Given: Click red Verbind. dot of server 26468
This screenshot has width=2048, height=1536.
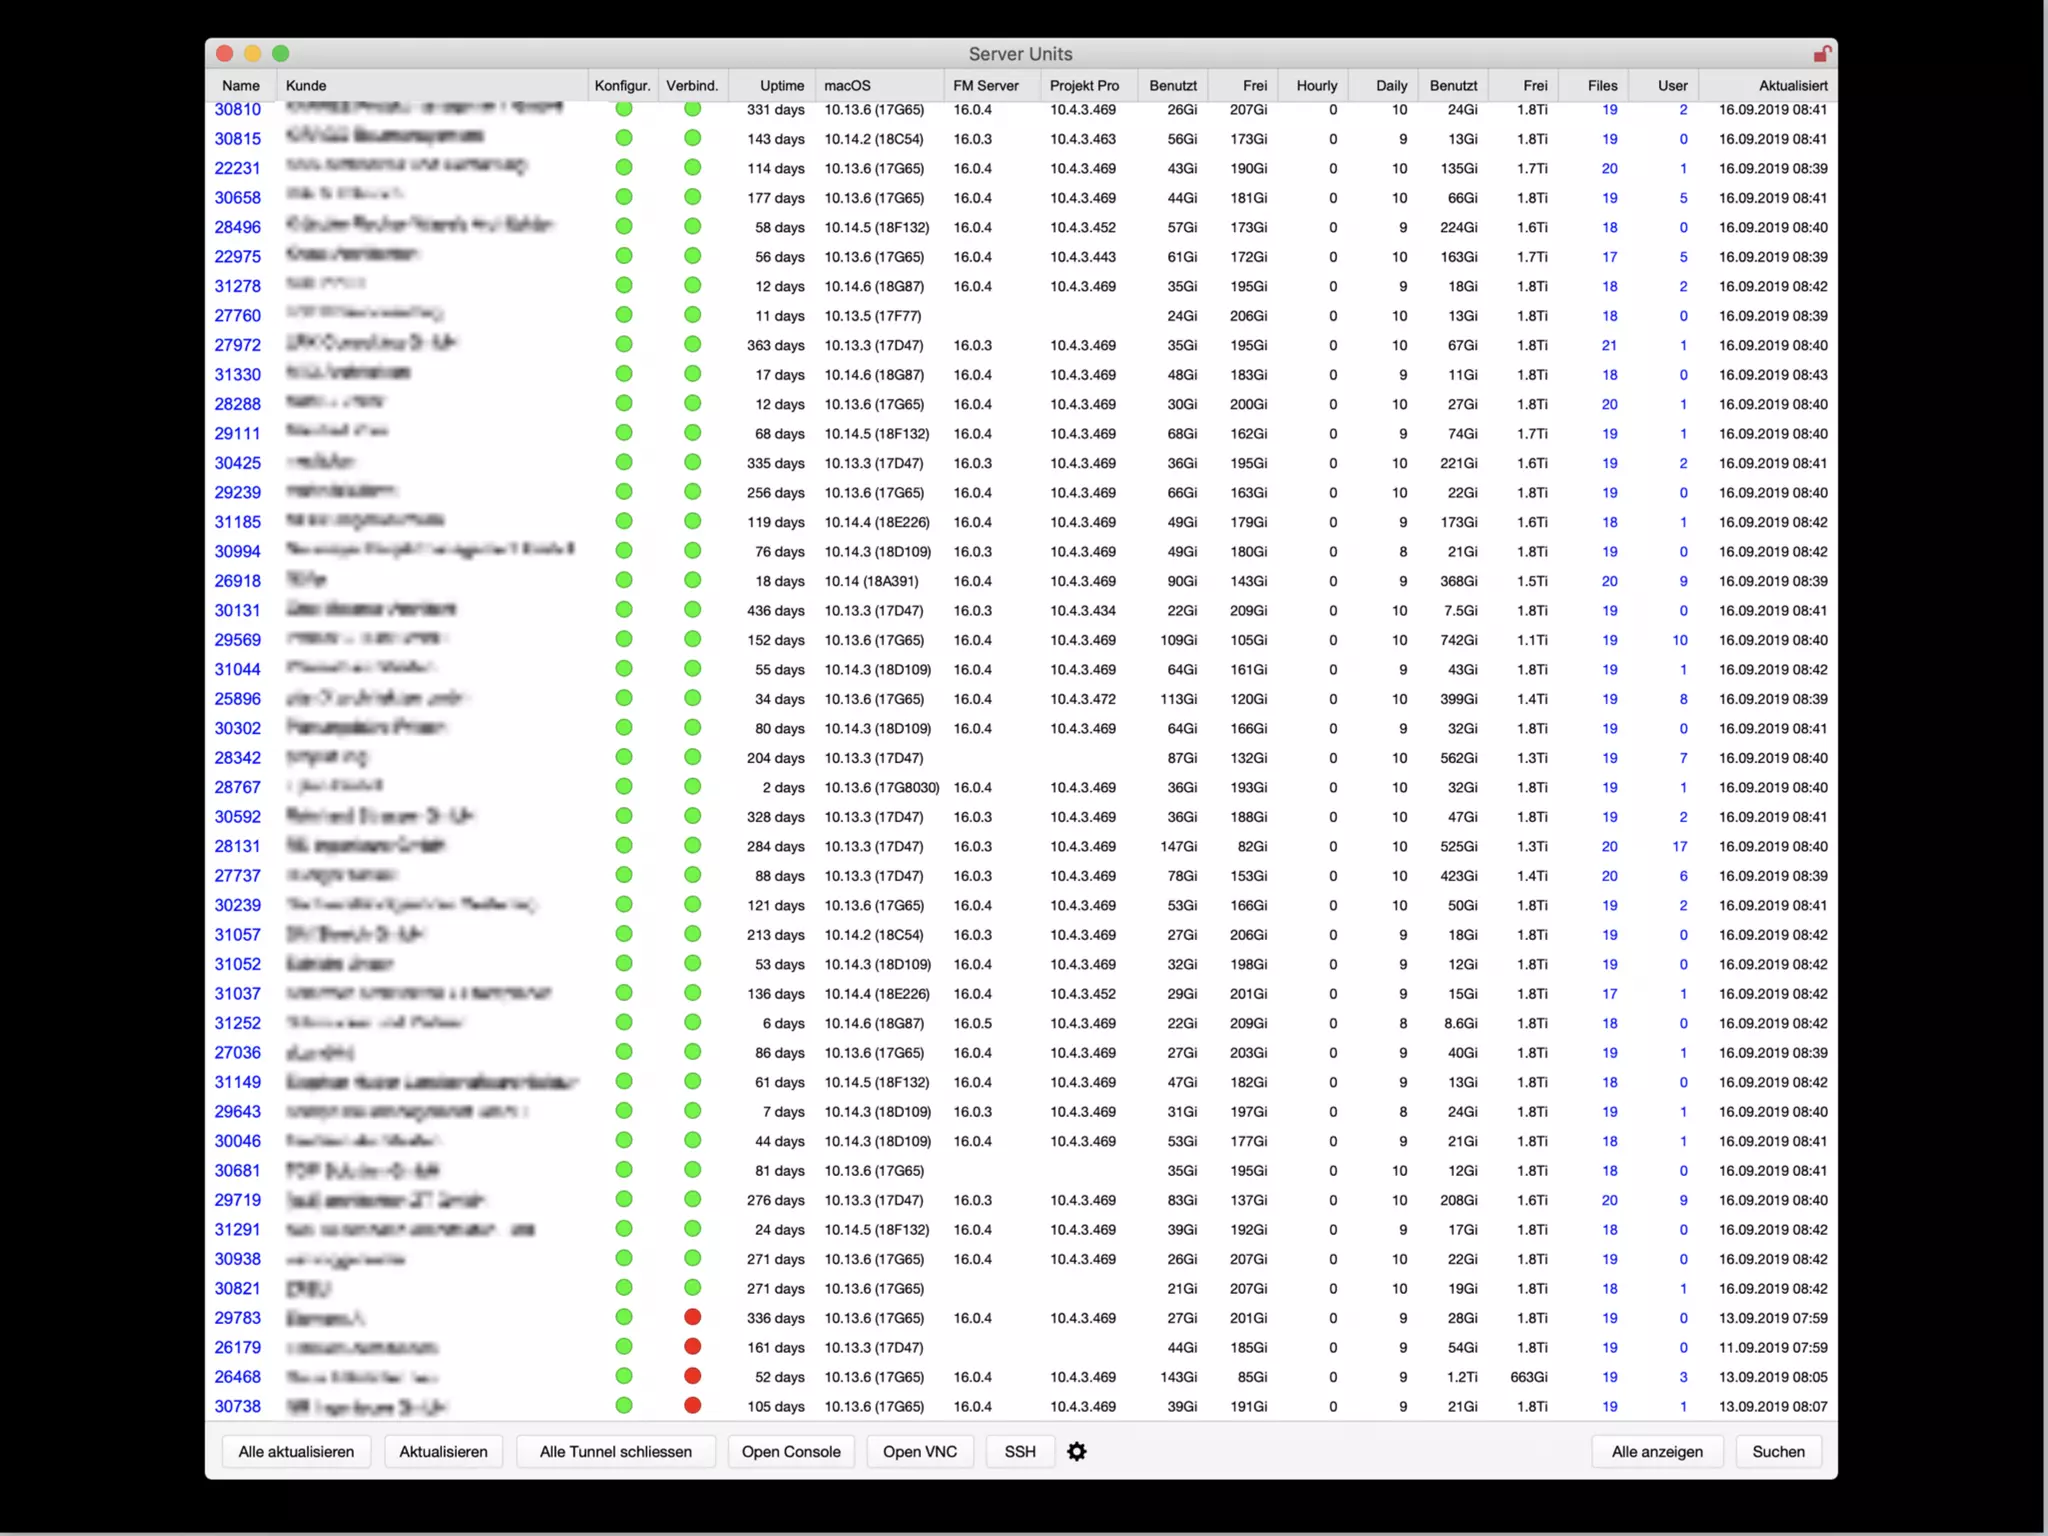Looking at the screenshot, I should coord(692,1376).
